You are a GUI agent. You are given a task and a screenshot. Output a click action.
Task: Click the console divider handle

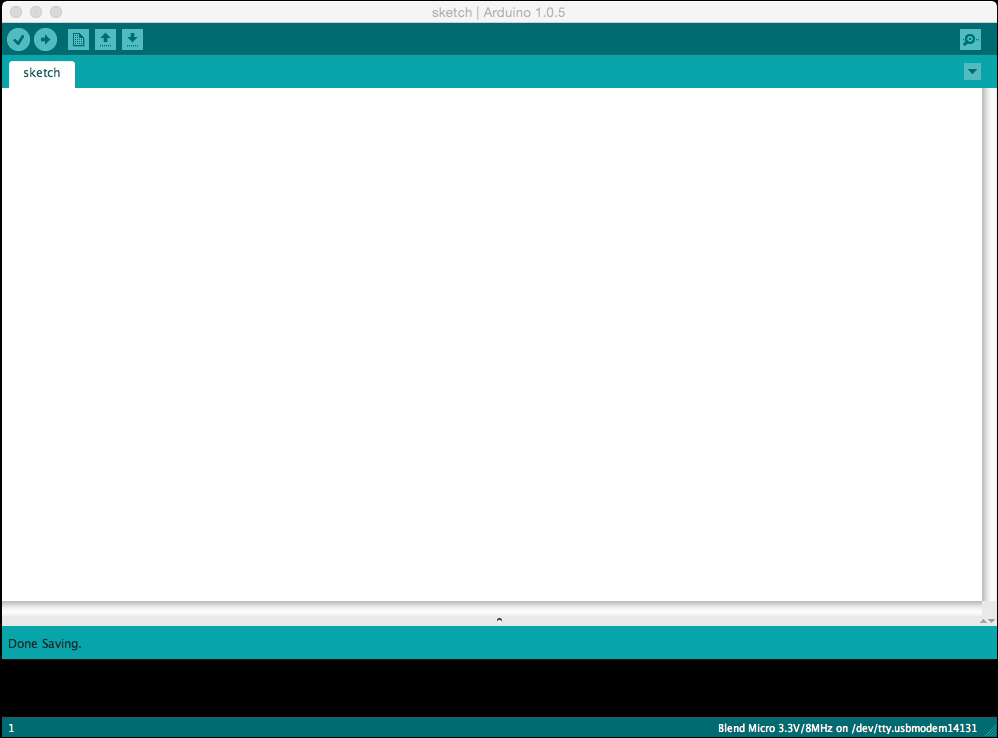click(499, 620)
